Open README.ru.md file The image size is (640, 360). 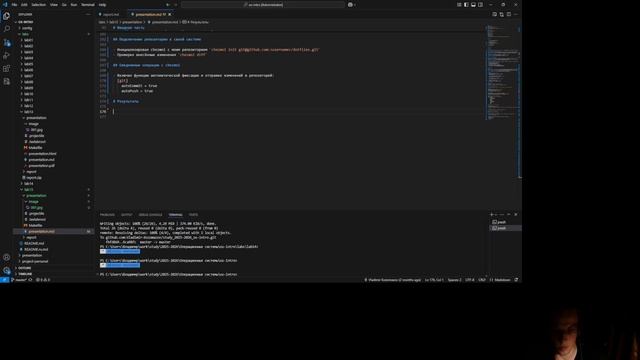click(x=53, y=249)
